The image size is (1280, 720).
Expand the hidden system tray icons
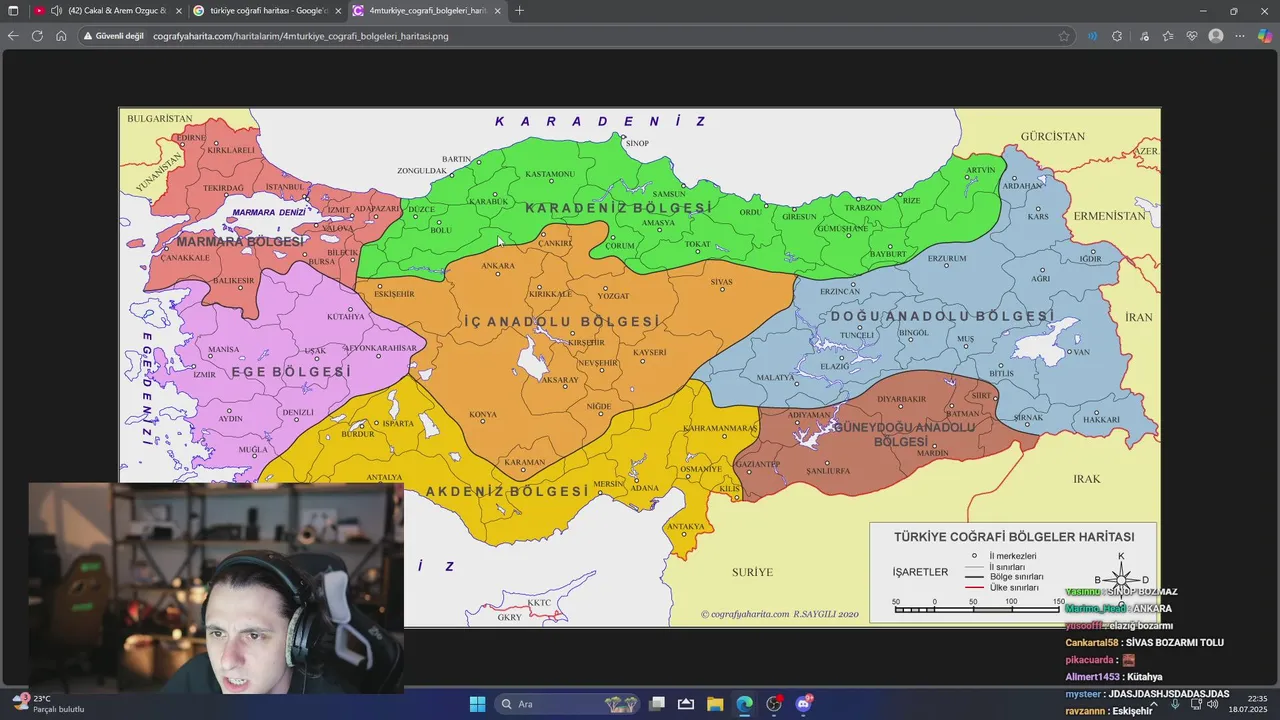(x=1154, y=704)
